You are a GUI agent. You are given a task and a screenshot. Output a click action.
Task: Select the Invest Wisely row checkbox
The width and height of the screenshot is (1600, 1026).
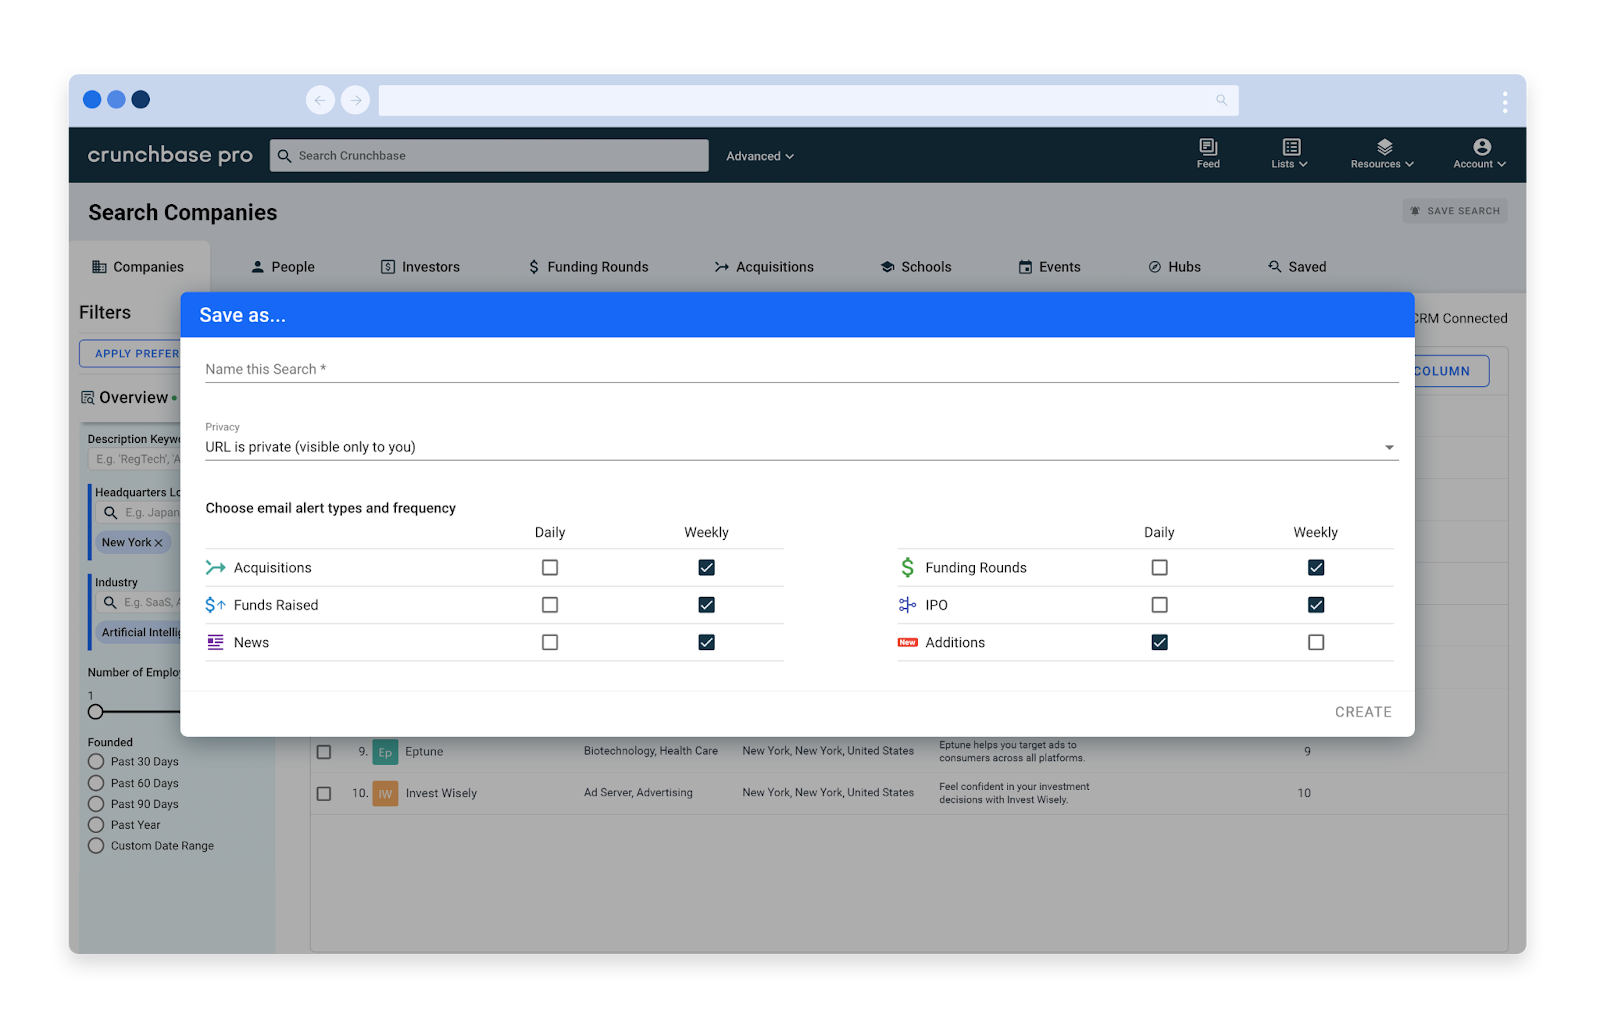(324, 794)
